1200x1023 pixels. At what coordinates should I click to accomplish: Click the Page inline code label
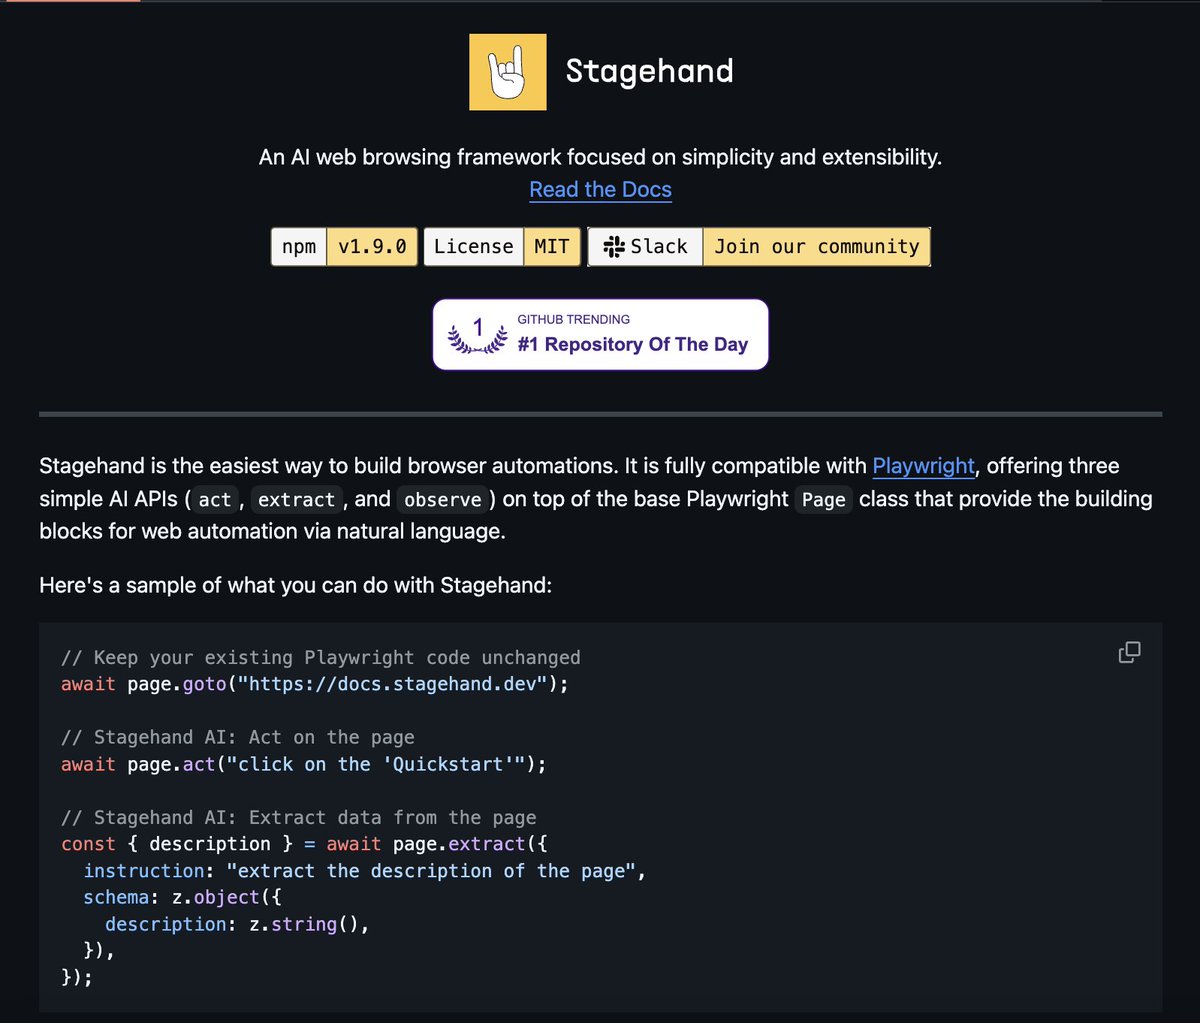823,499
